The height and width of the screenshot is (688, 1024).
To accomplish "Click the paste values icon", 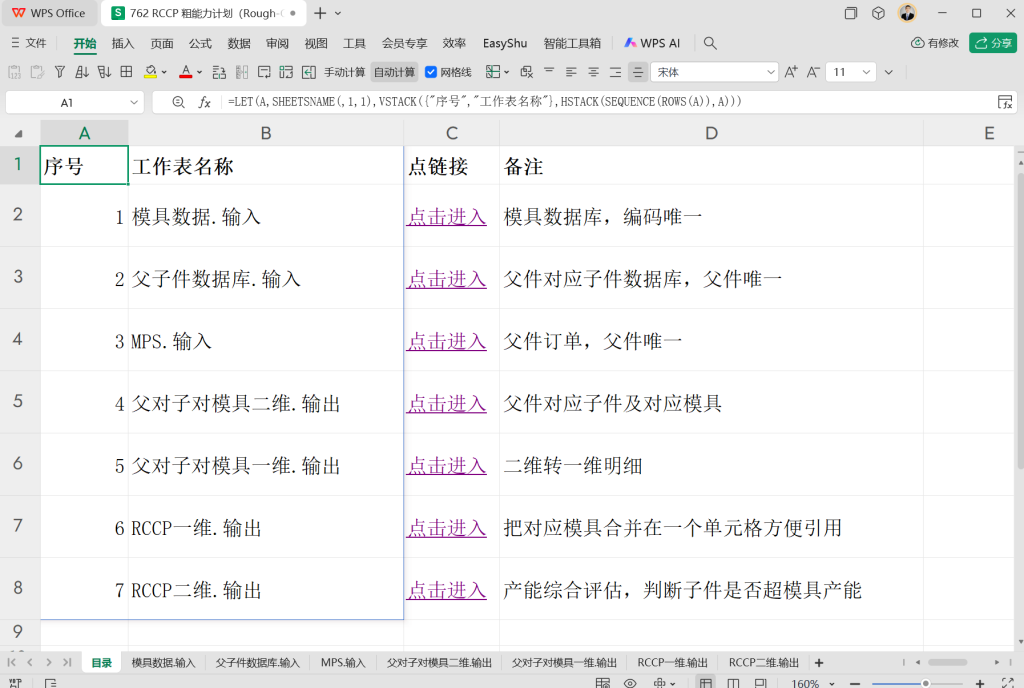I will [14, 72].
